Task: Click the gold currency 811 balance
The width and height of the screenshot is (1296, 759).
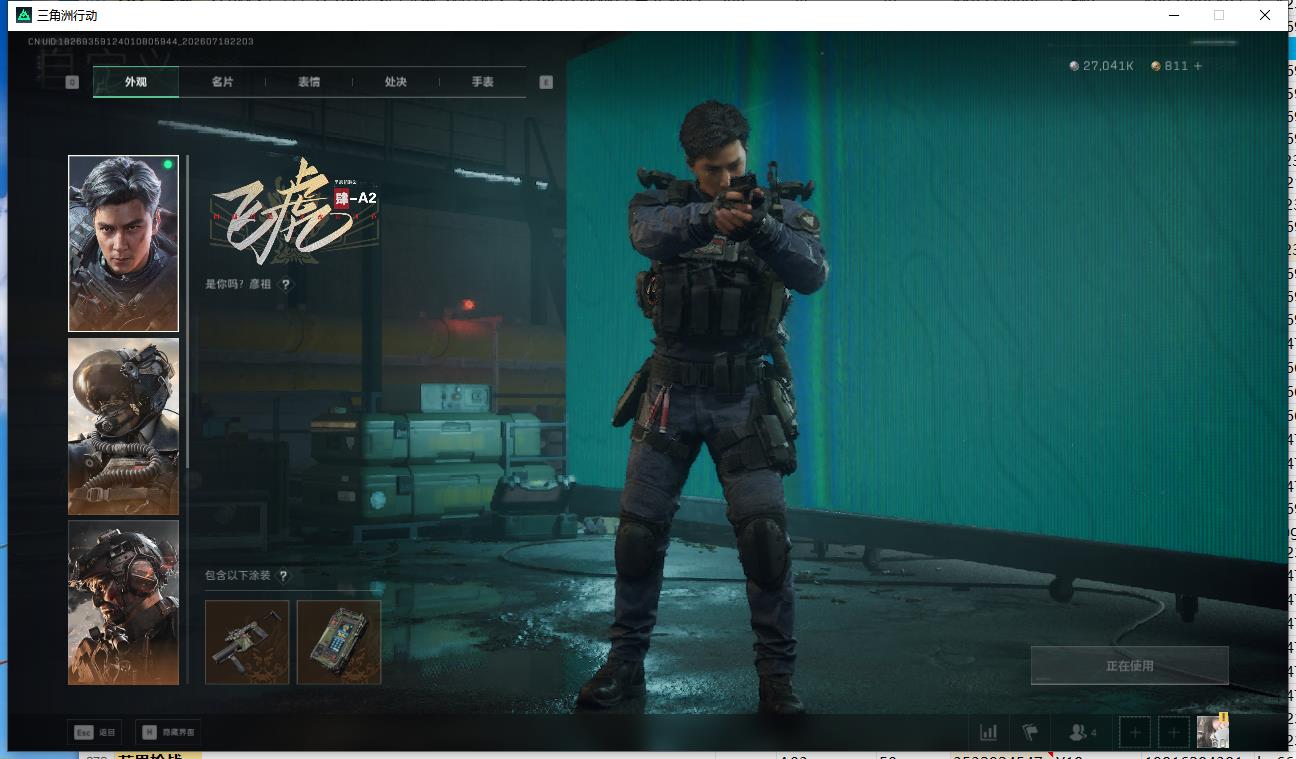Action: coord(1170,66)
